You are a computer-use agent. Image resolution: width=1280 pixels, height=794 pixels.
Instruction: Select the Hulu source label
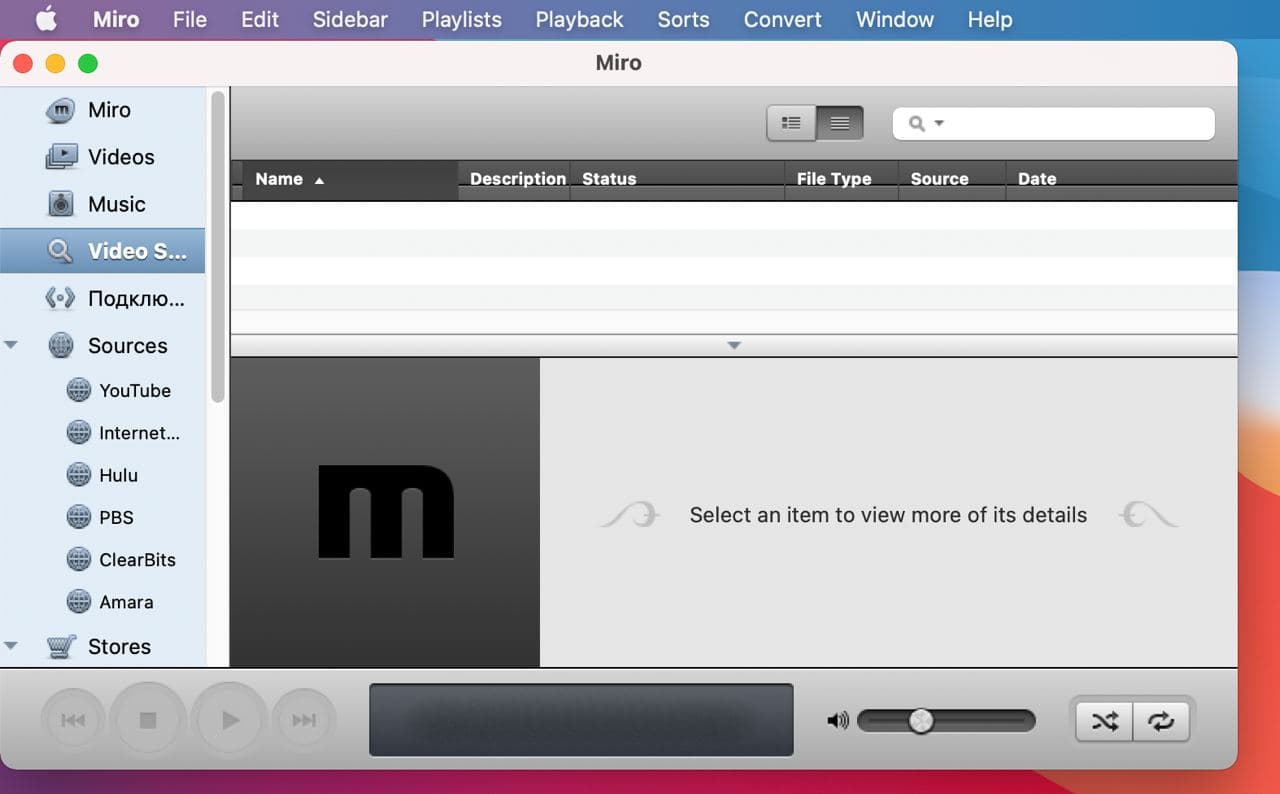118,475
